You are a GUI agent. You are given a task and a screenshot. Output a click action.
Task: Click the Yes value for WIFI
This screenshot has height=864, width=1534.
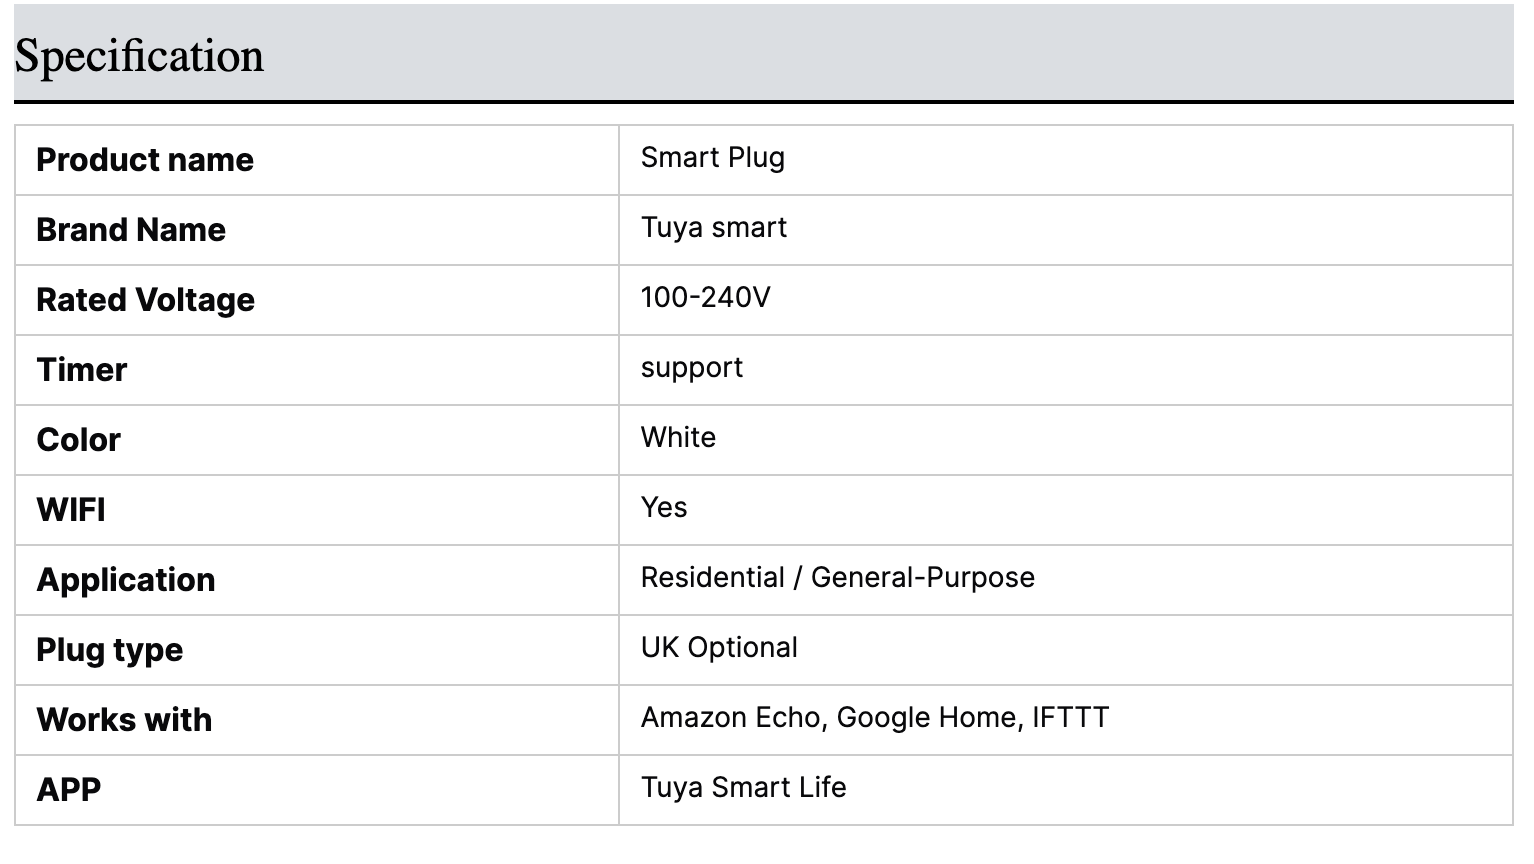(x=663, y=508)
